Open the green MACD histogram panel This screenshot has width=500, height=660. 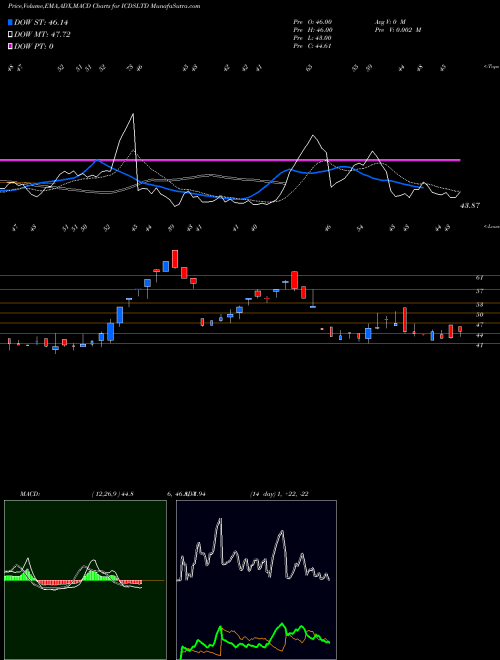click(x=85, y=580)
